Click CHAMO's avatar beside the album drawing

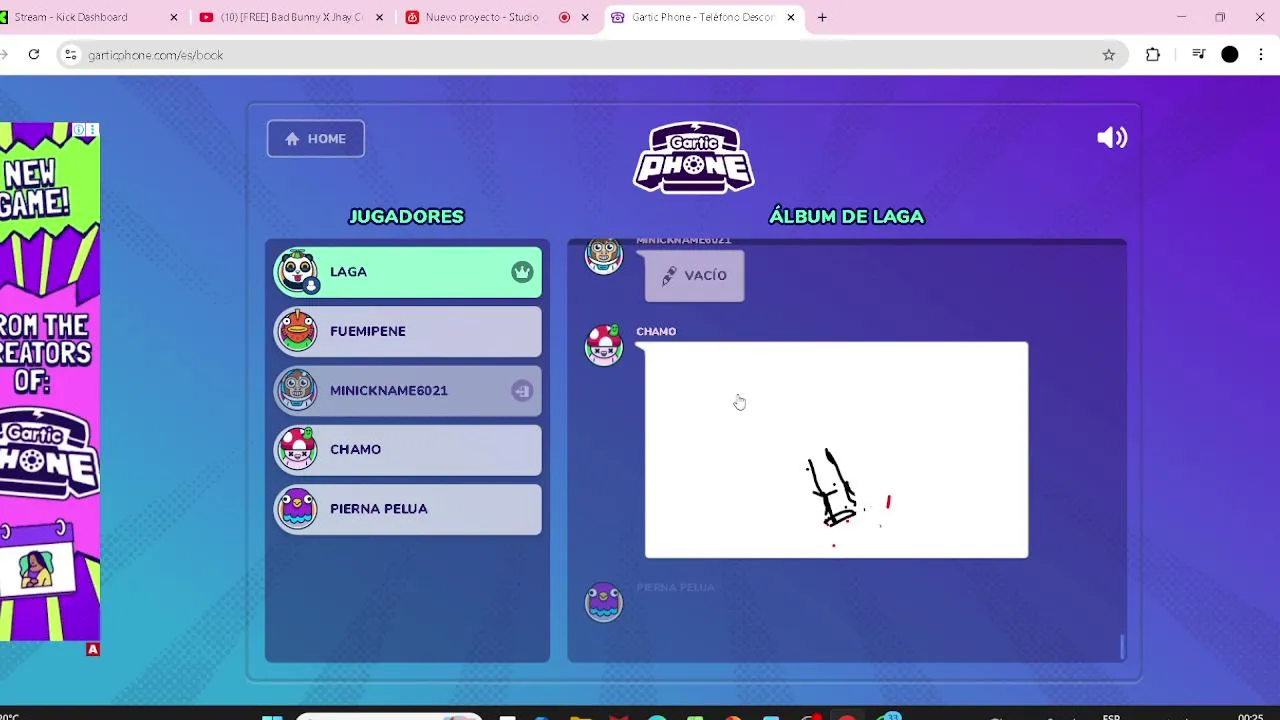tap(603, 345)
